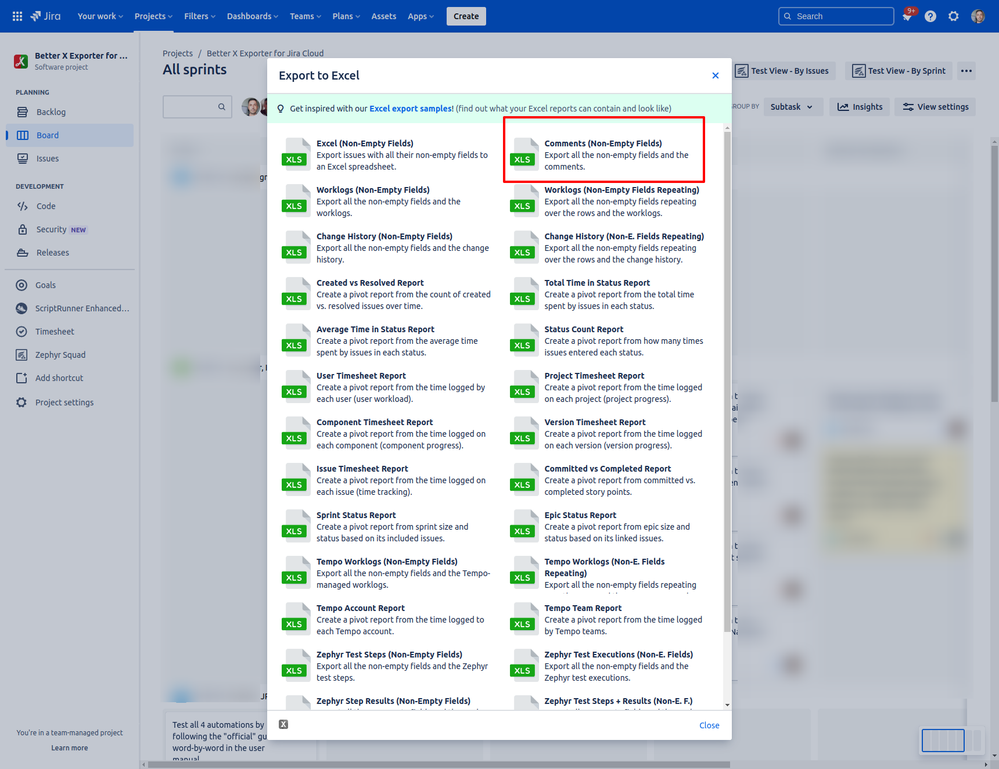Open Timesheet in the sidebar

[70, 332]
